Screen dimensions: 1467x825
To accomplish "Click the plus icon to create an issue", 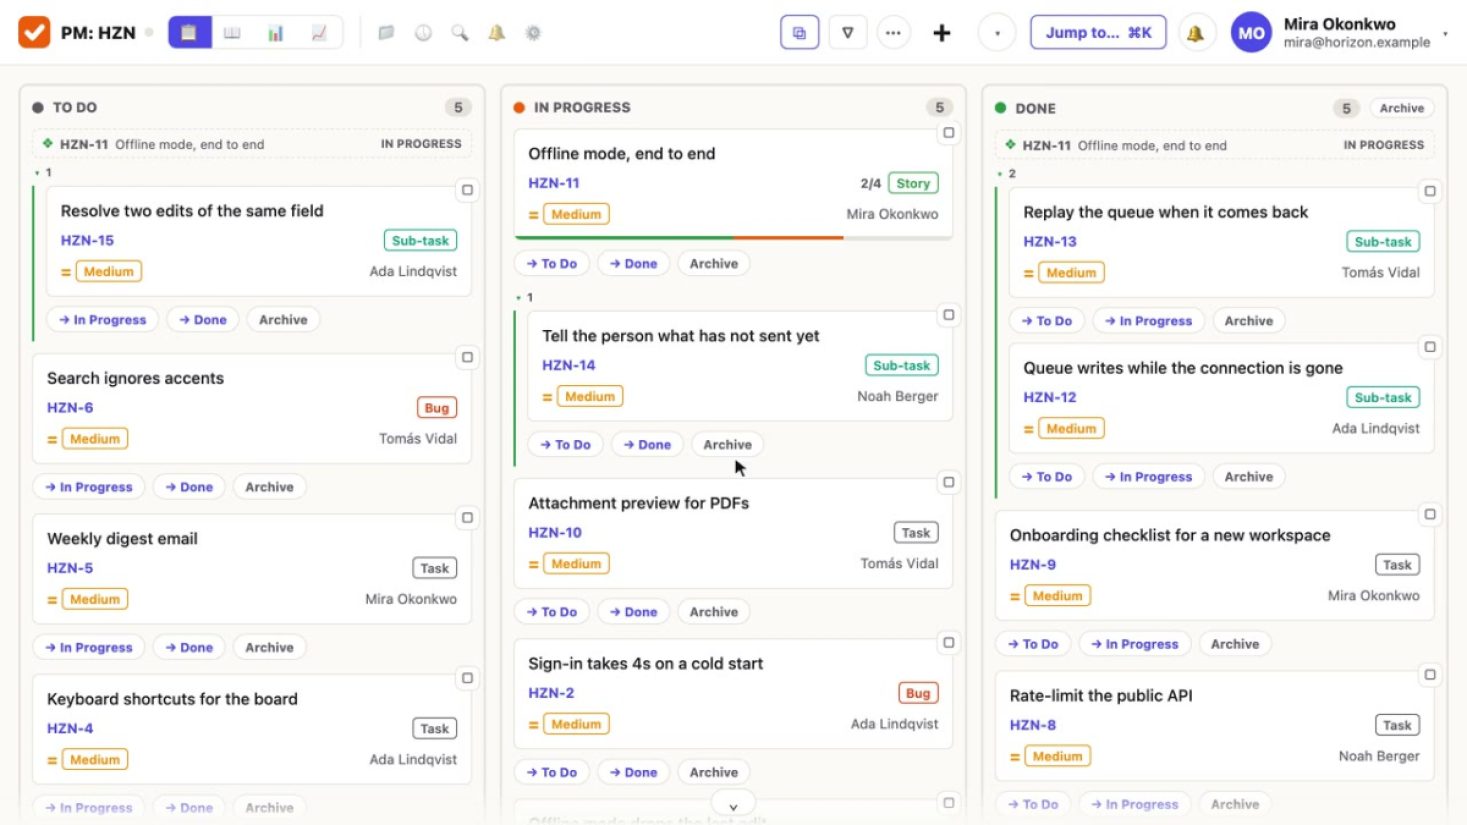I will point(941,33).
